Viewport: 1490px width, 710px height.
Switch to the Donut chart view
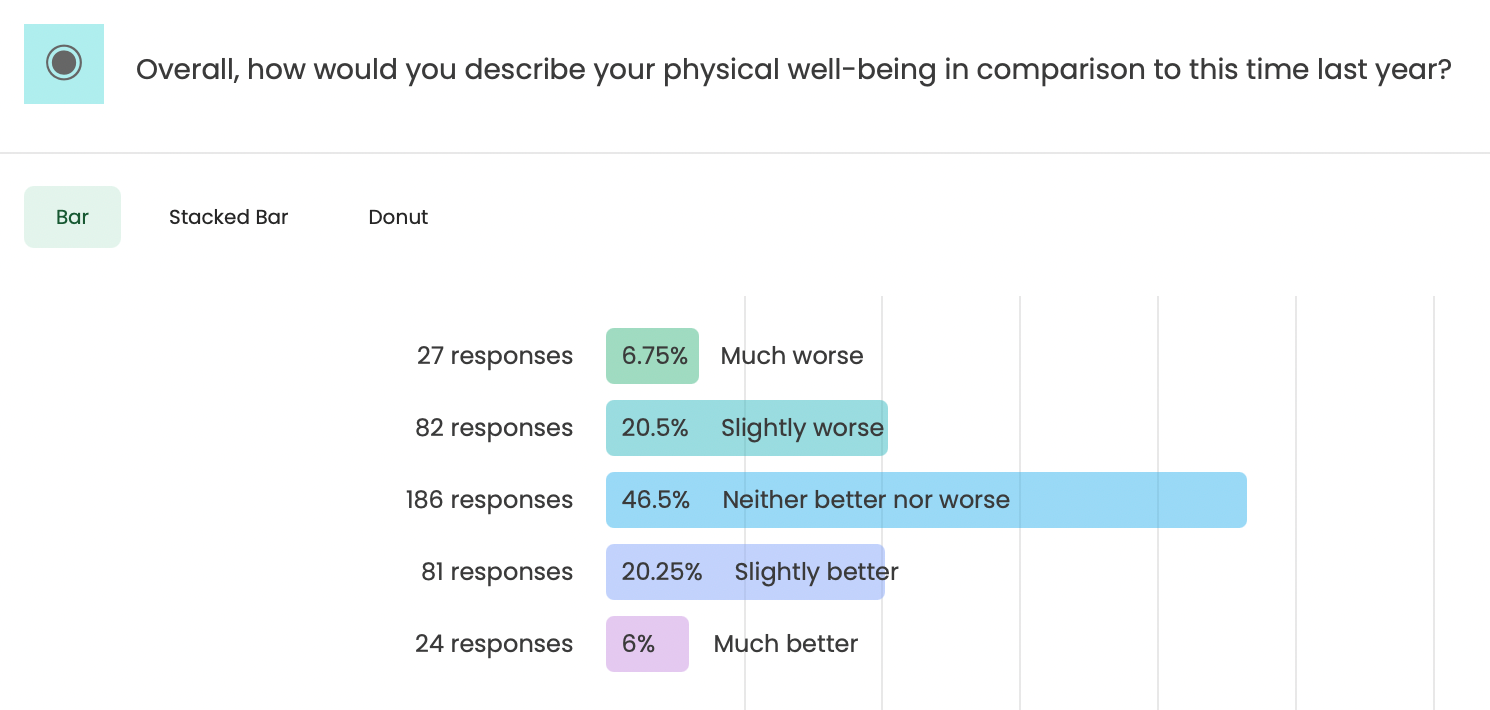[398, 217]
